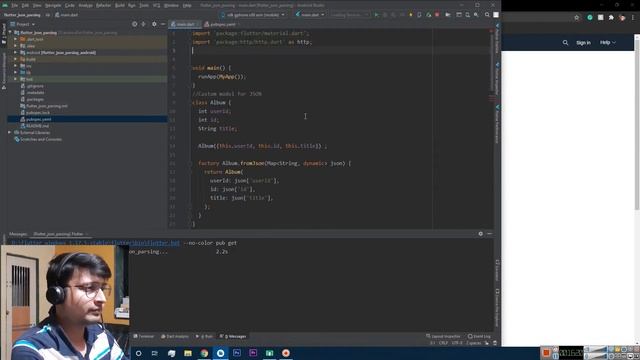Open the Layout Inspector button
Screen dimensions: 640x360
443,336
